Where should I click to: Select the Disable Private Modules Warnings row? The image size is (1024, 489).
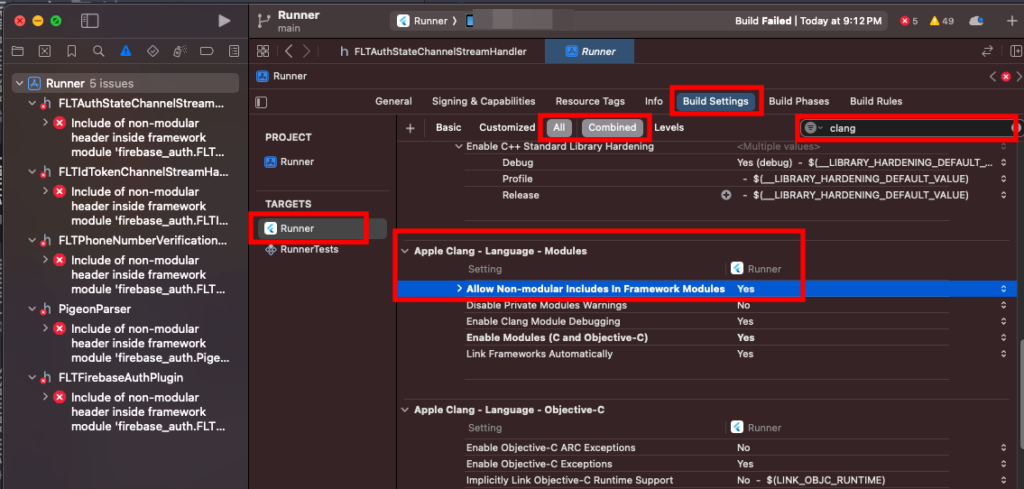708,305
